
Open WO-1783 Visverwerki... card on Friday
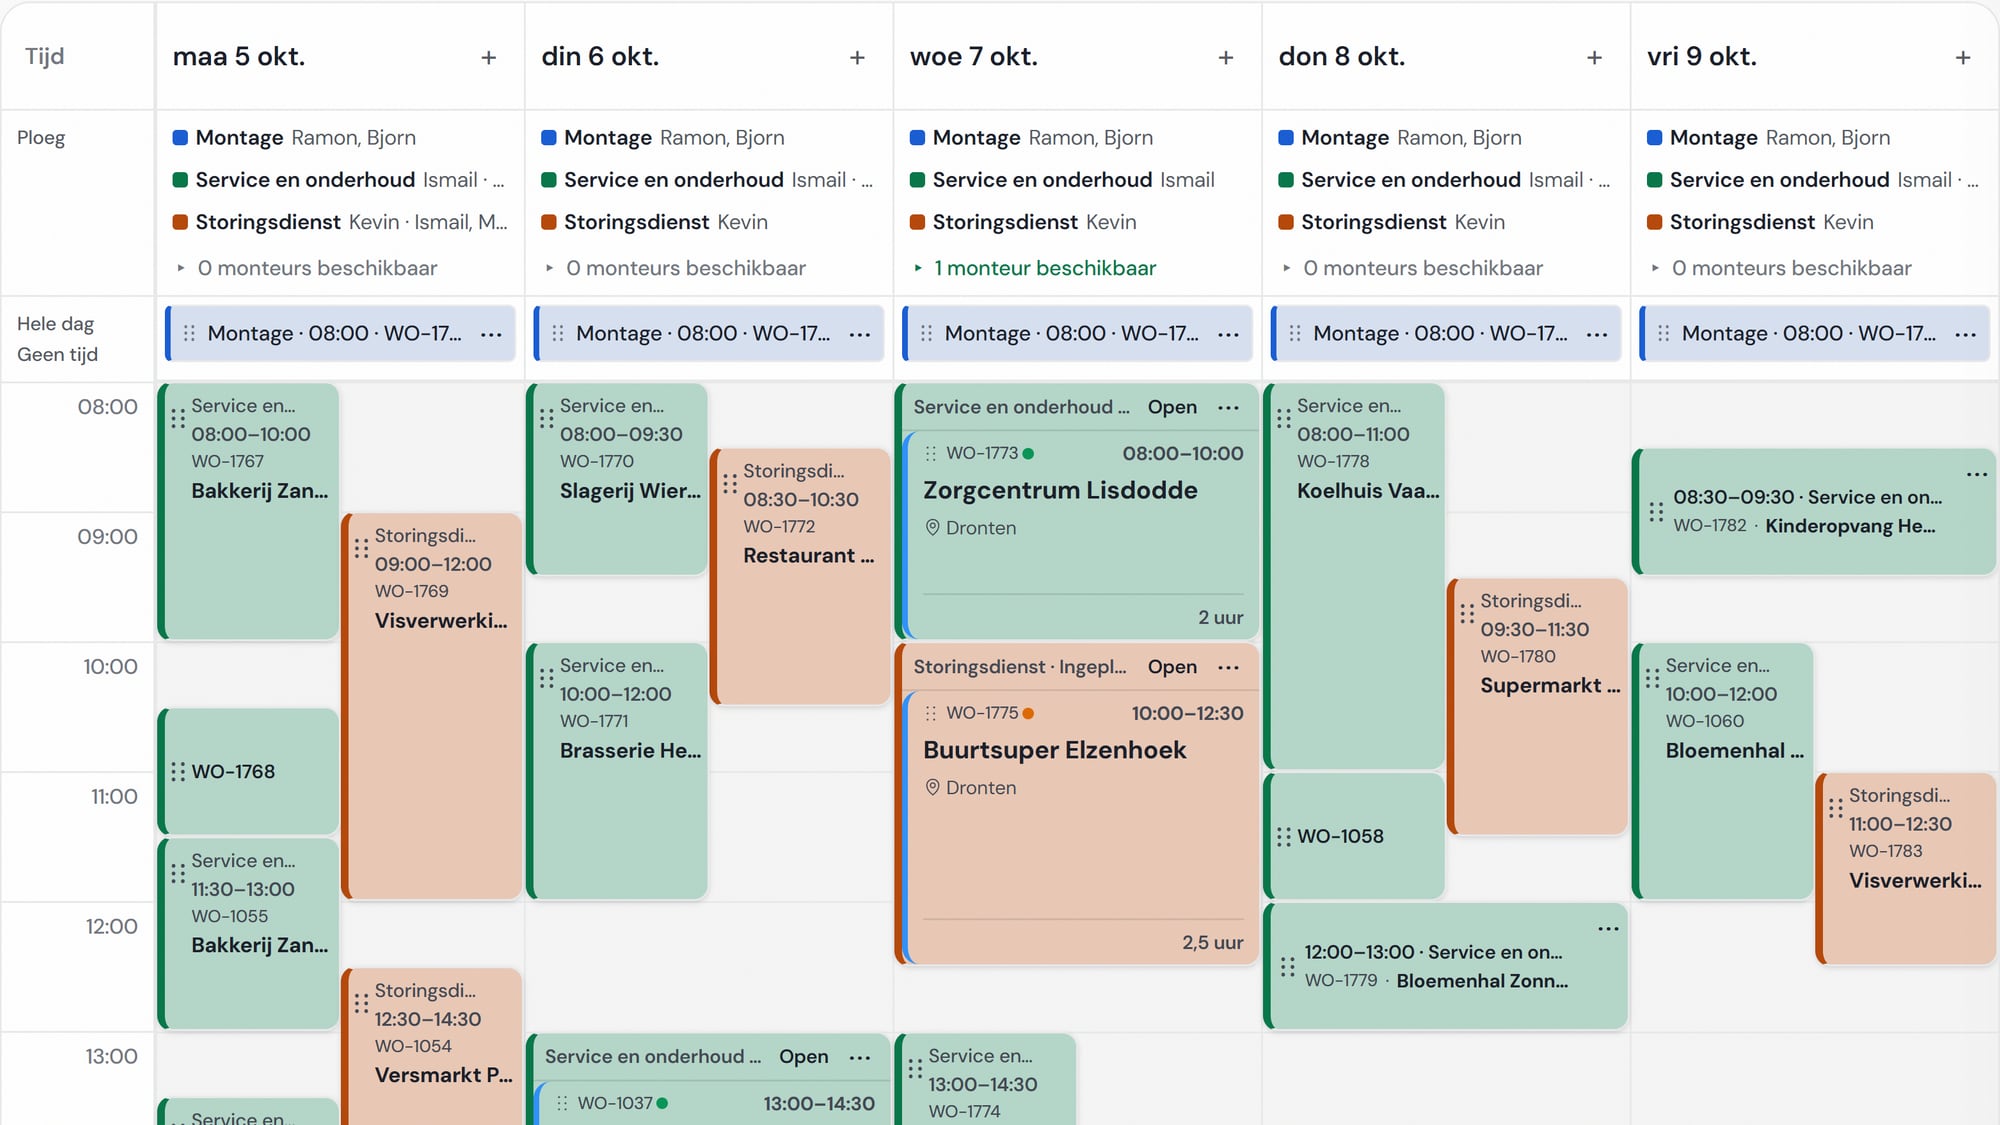click(1906, 869)
